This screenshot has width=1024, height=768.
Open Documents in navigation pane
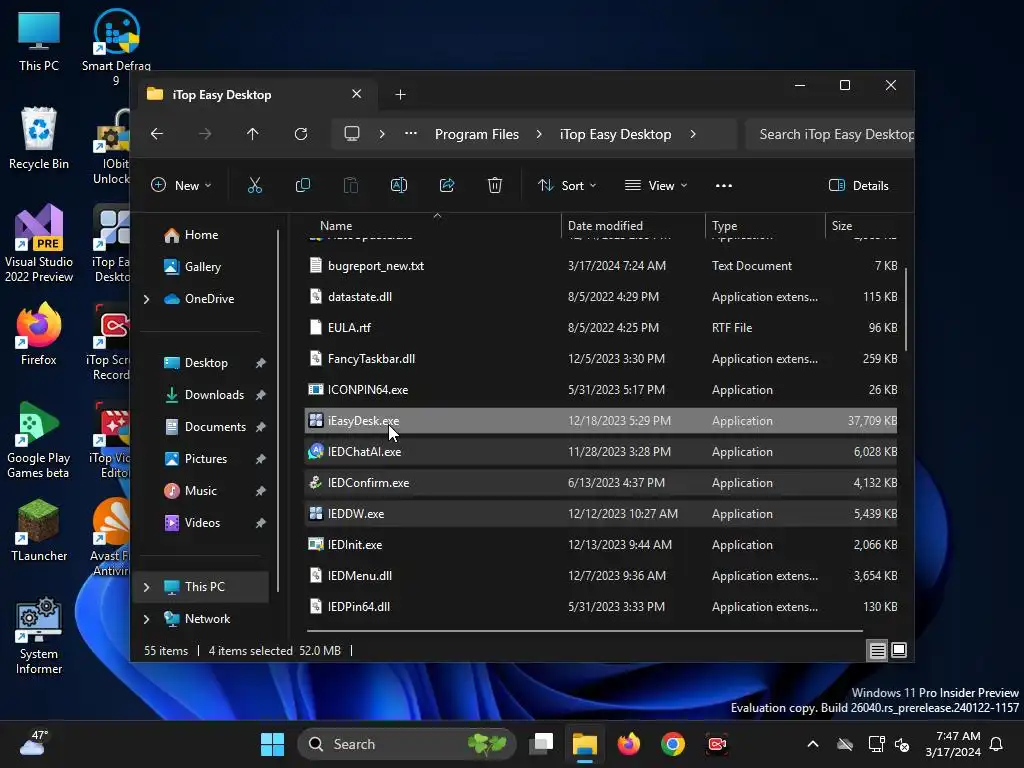click(215, 427)
